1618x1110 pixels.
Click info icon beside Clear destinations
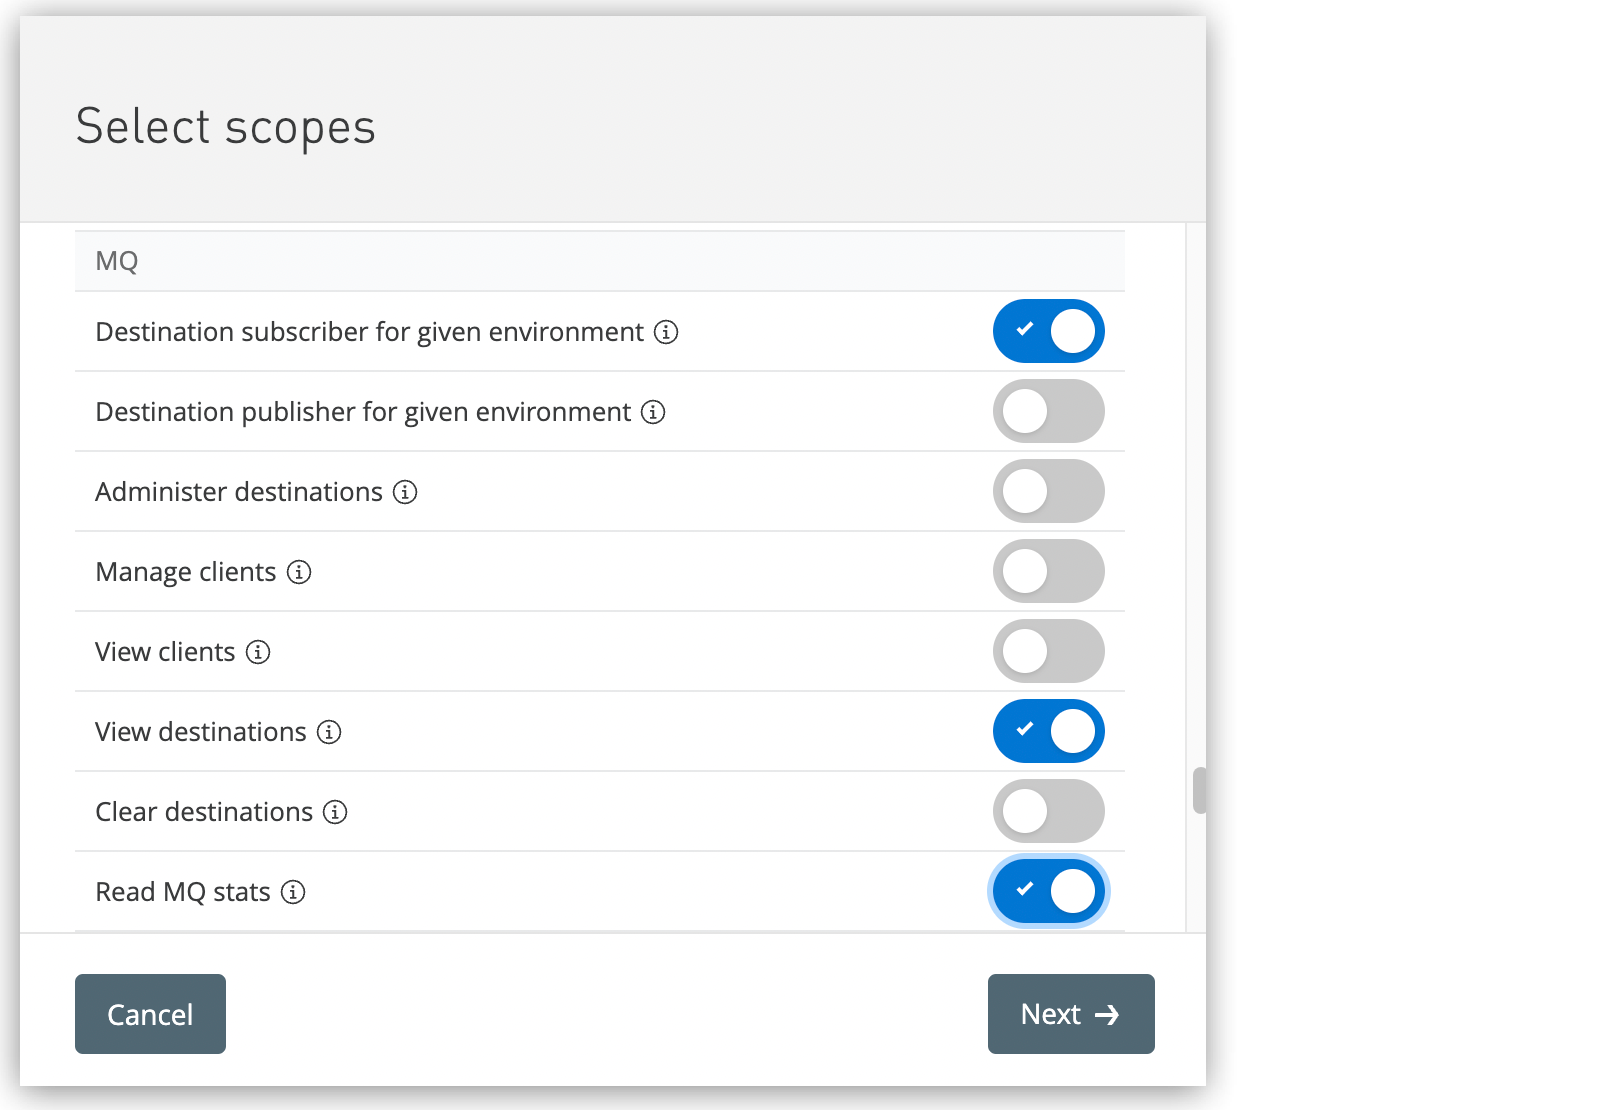point(335,812)
